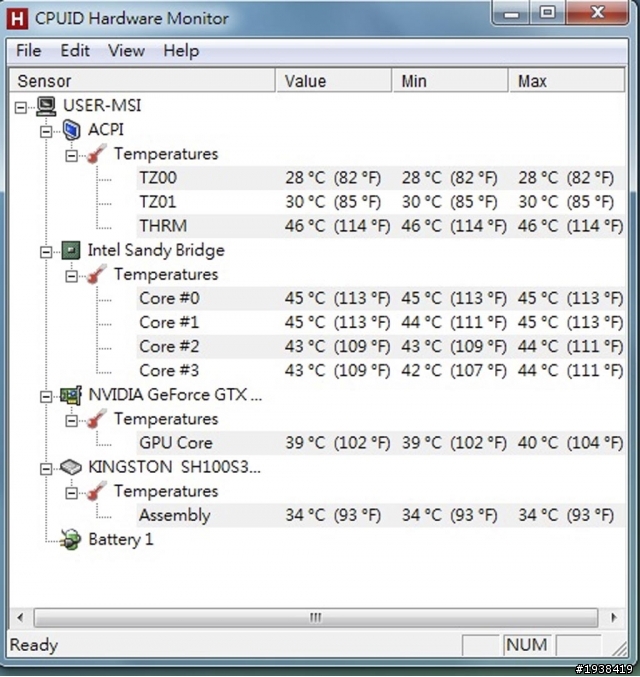Click the Battery 1 plug icon

pyautogui.click(x=71, y=540)
